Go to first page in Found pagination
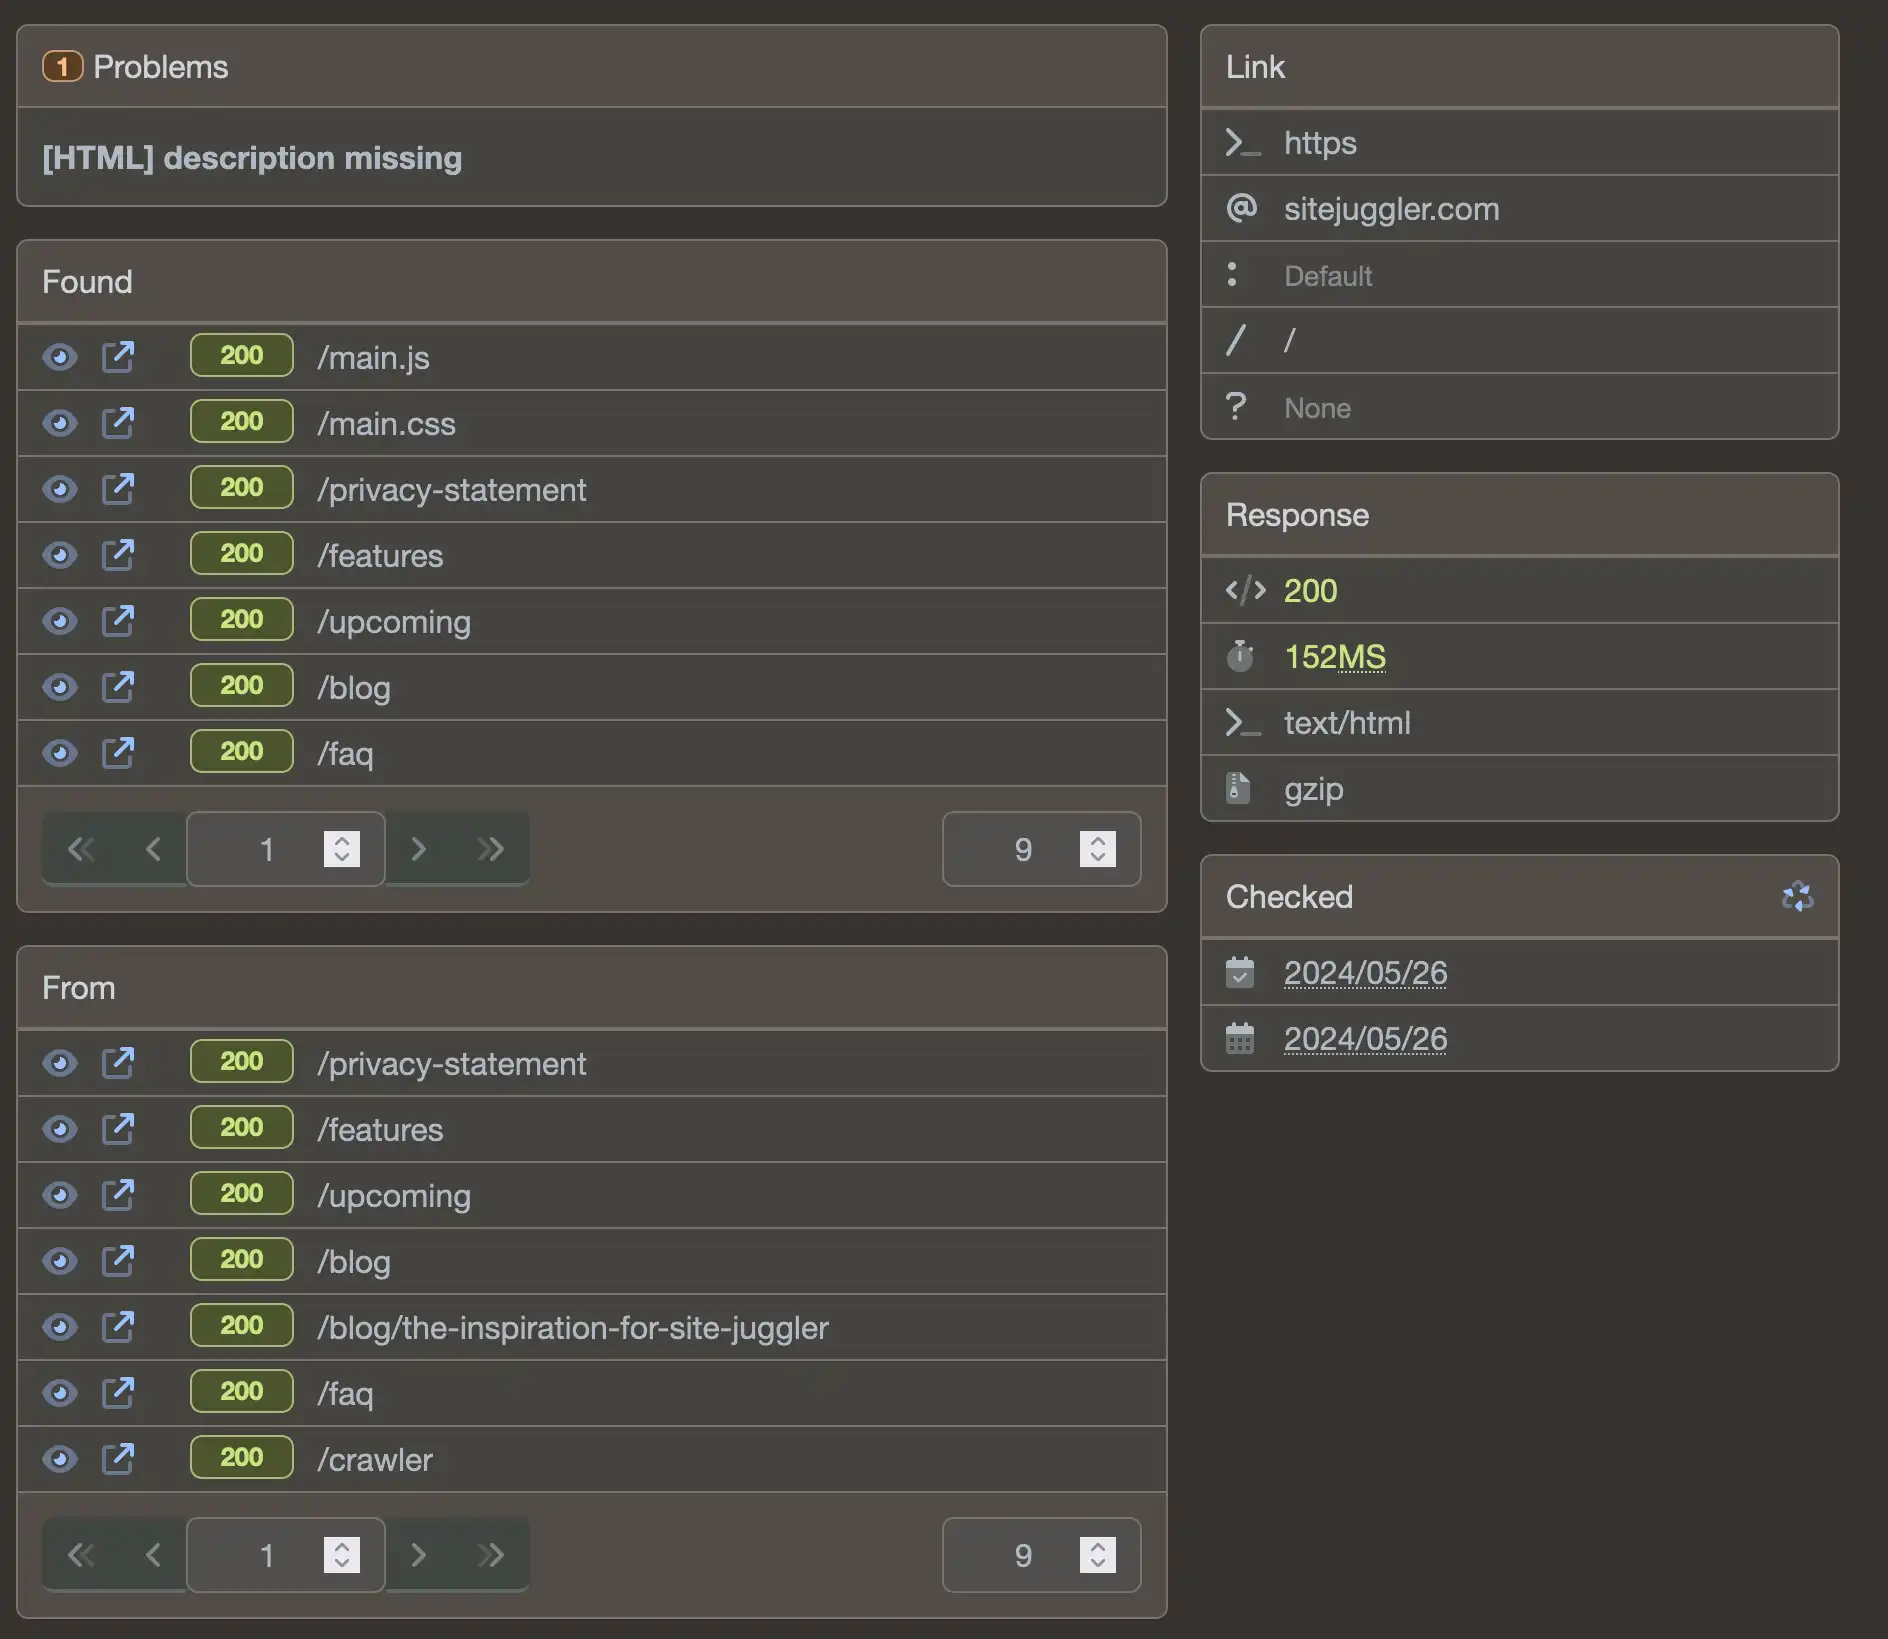The image size is (1888, 1639). (x=80, y=849)
